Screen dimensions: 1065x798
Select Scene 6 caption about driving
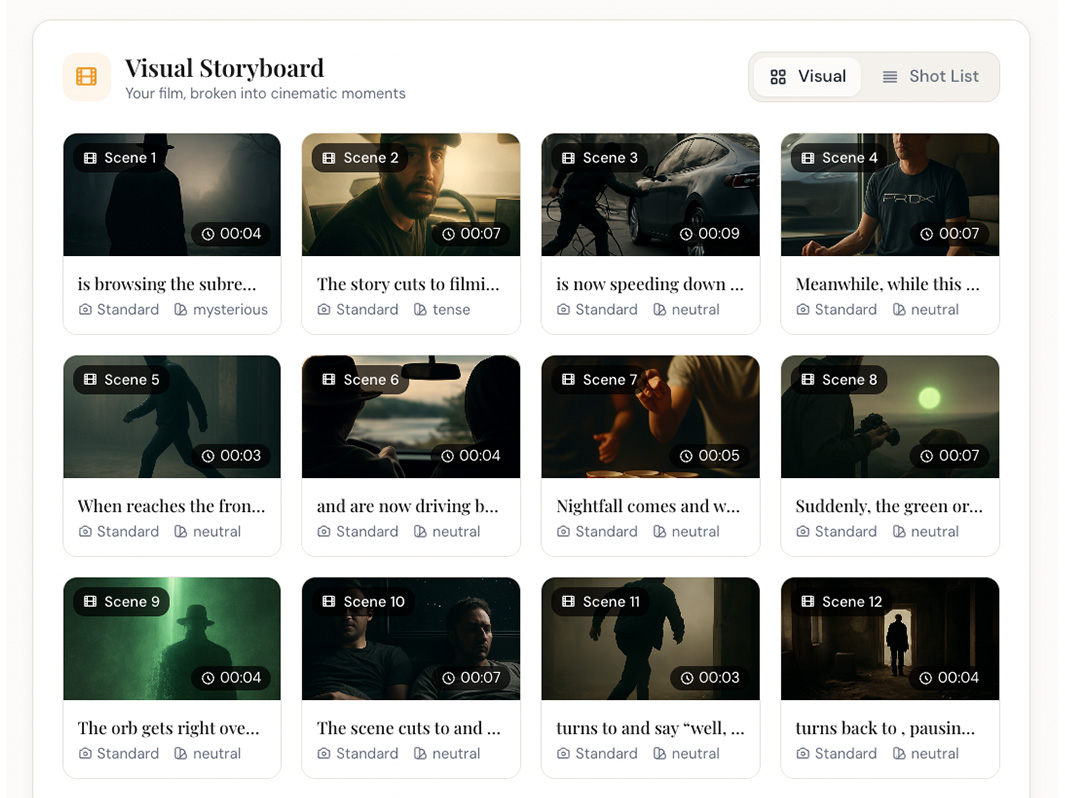click(x=407, y=506)
